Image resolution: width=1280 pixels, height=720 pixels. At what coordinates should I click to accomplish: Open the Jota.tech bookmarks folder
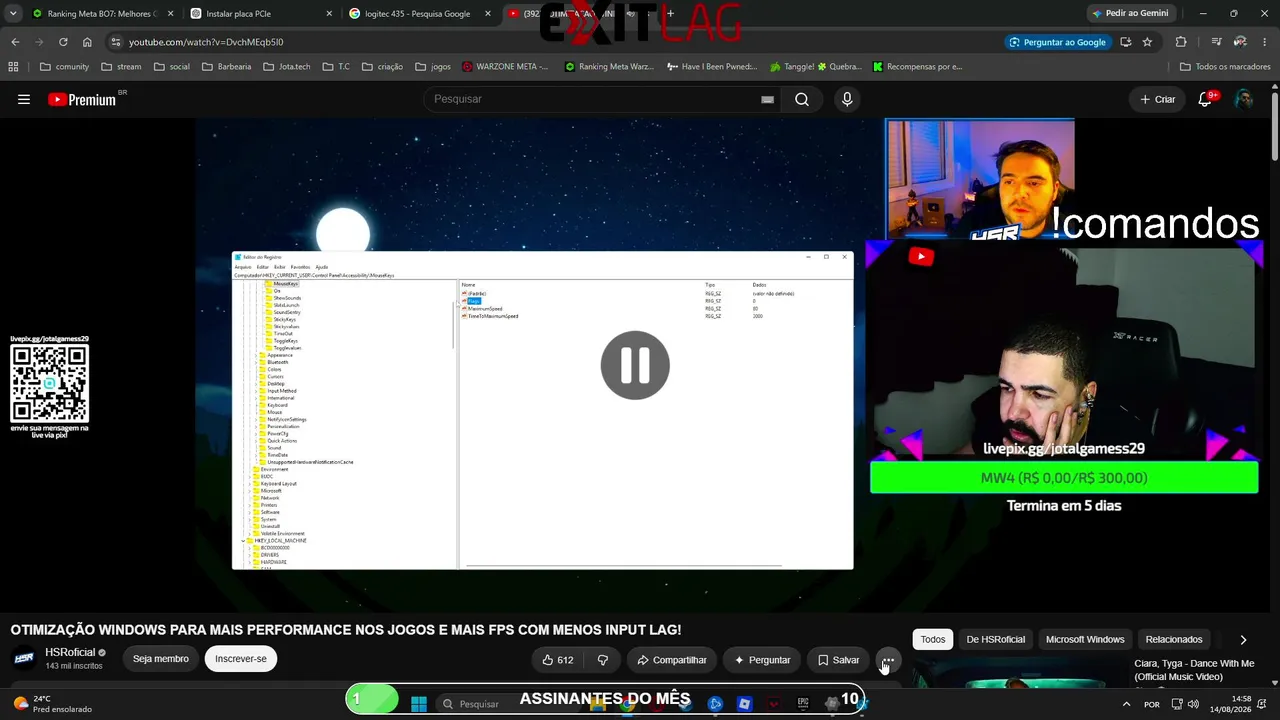(x=287, y=67)
